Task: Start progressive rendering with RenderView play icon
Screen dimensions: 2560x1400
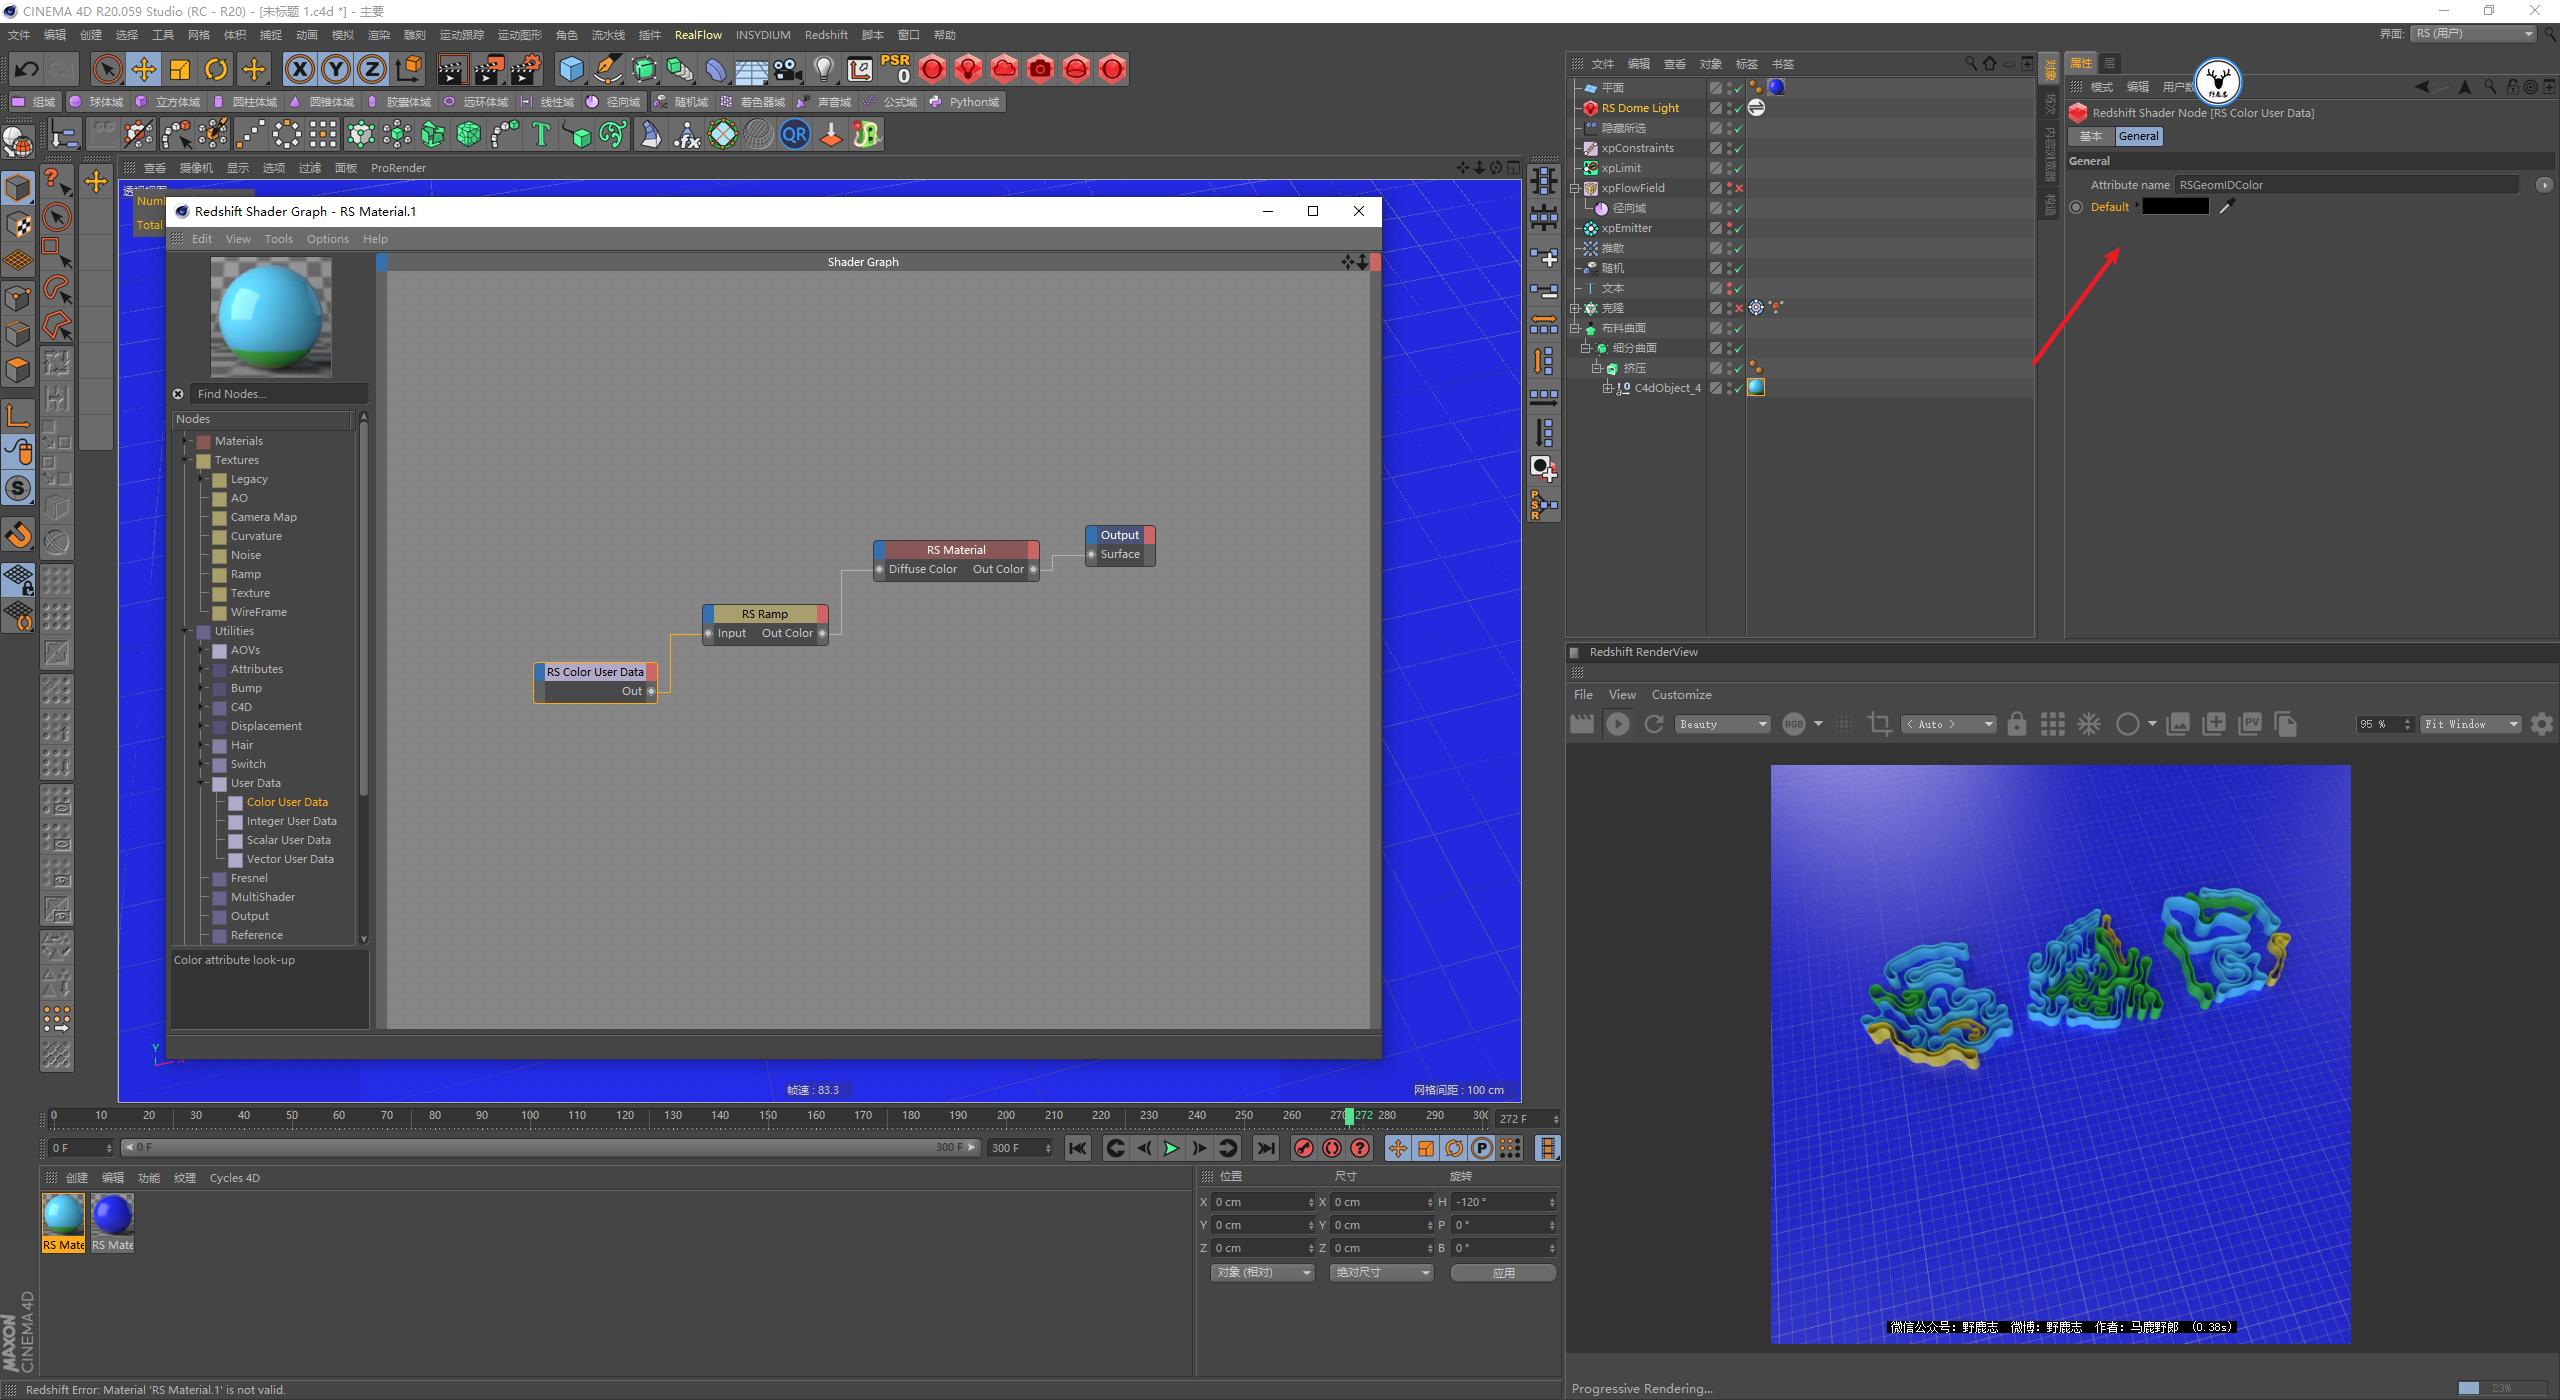Action: (1618, 723)
